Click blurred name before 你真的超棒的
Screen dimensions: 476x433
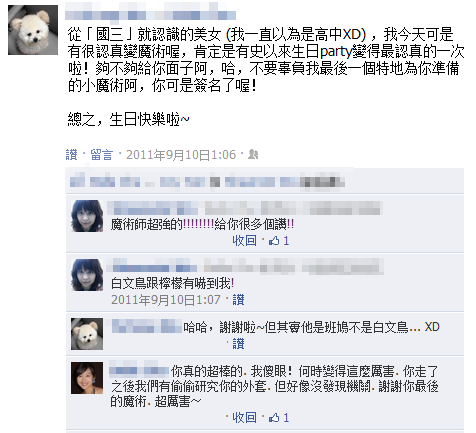click(x=139, y=371)
